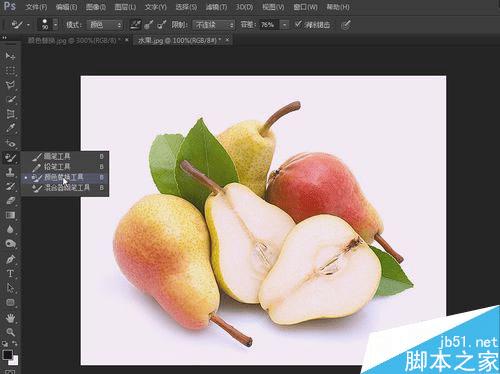Select the Eyedropper tool
The width and height of the screenshot is (500, 374).
click(10, 128)
